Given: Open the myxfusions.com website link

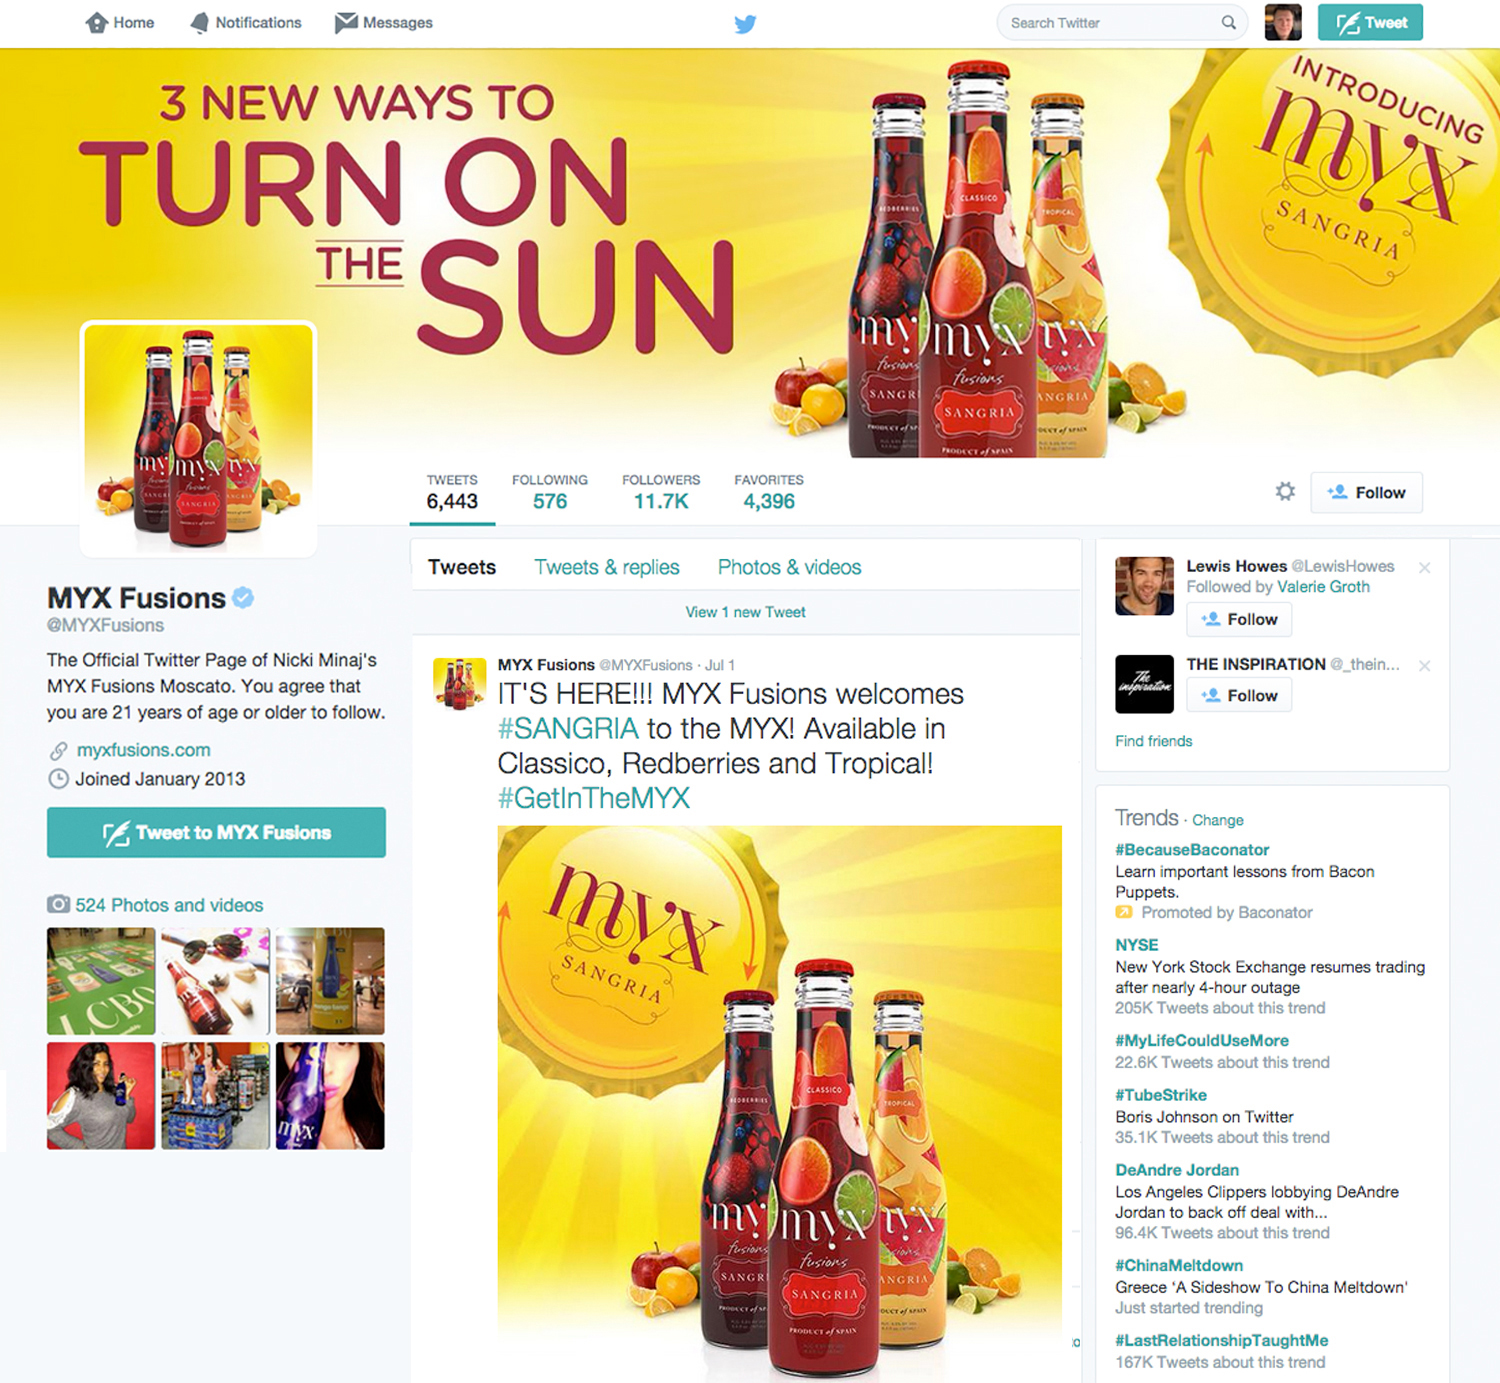Looking at the screenshot, I should [144, 750].
